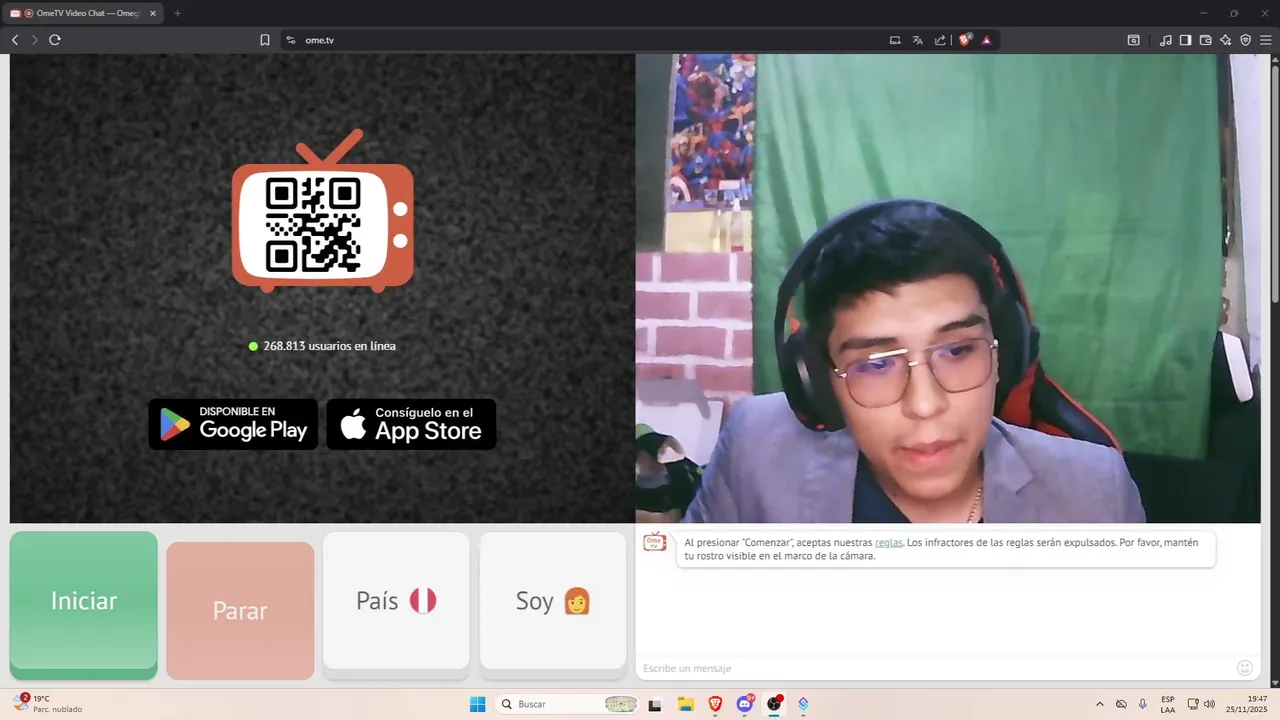Open the tab search icon in toolbar
Screen dimensions: 1280x720
click(1133, 40)
